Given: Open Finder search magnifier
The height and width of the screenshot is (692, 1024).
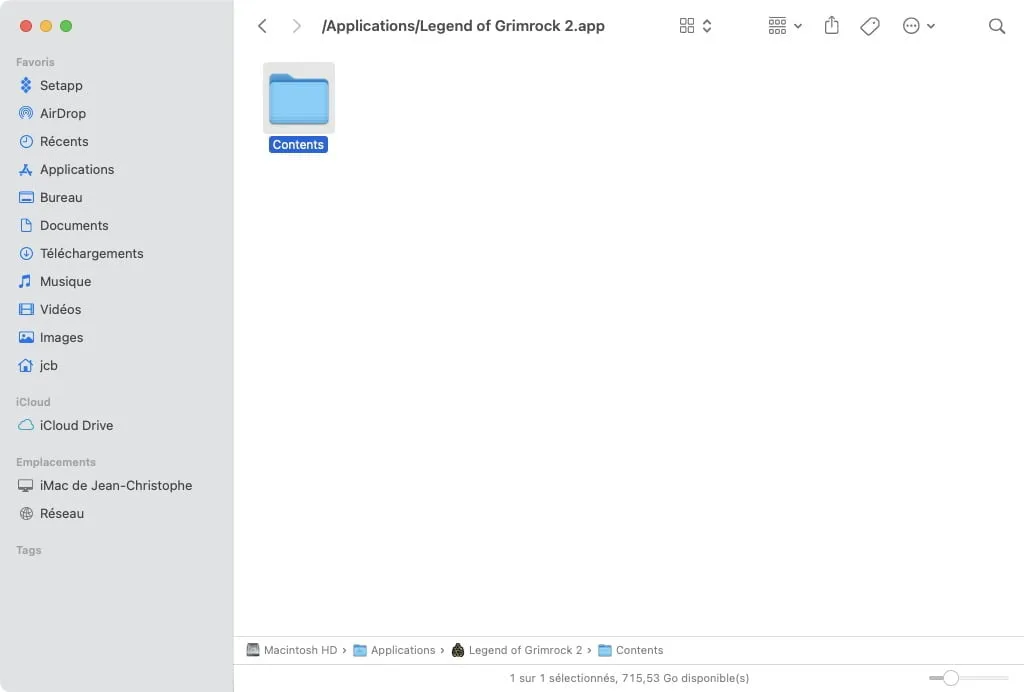Looking at the screenshot, I should click(x=997, y=26).
